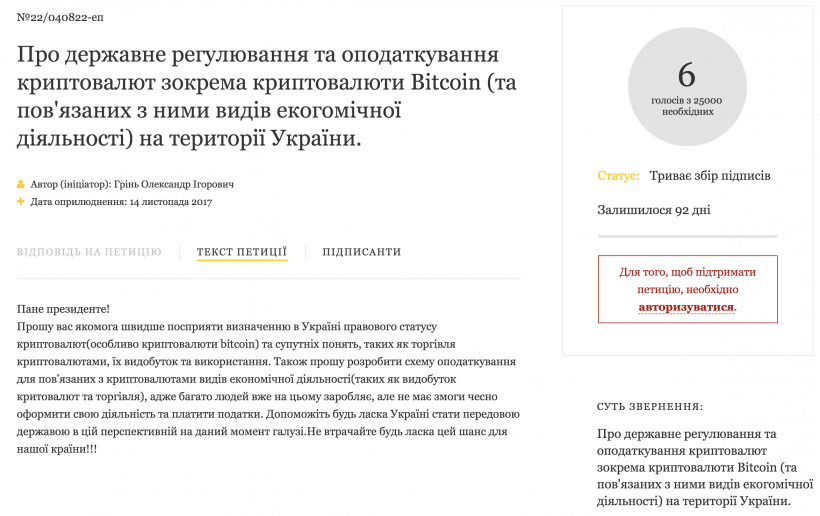This screenshot has height=516, width=820.
Task: Click the petition summary text in the sidebar
Action: [705, 467]
